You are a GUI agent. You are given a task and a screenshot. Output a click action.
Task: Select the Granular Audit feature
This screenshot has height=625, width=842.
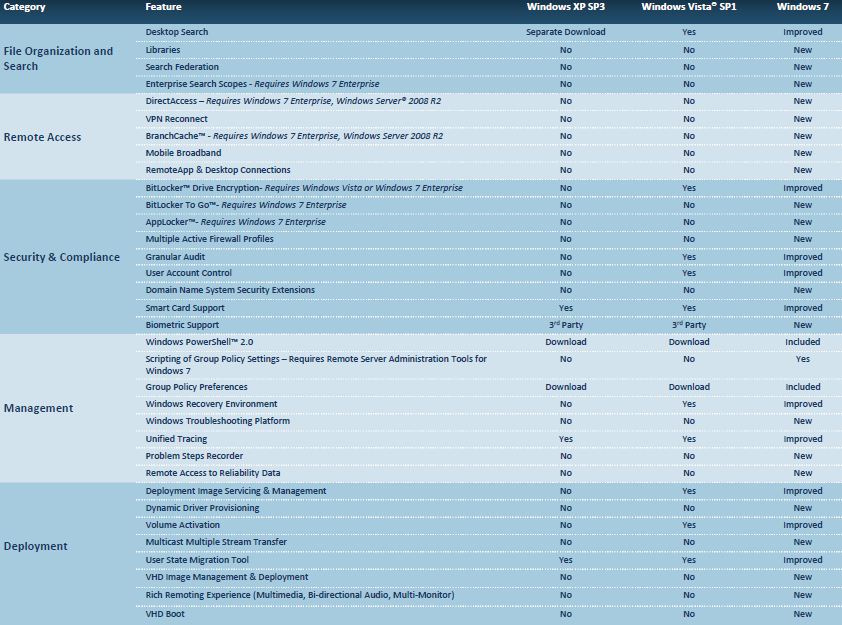[x=175, y=257]
